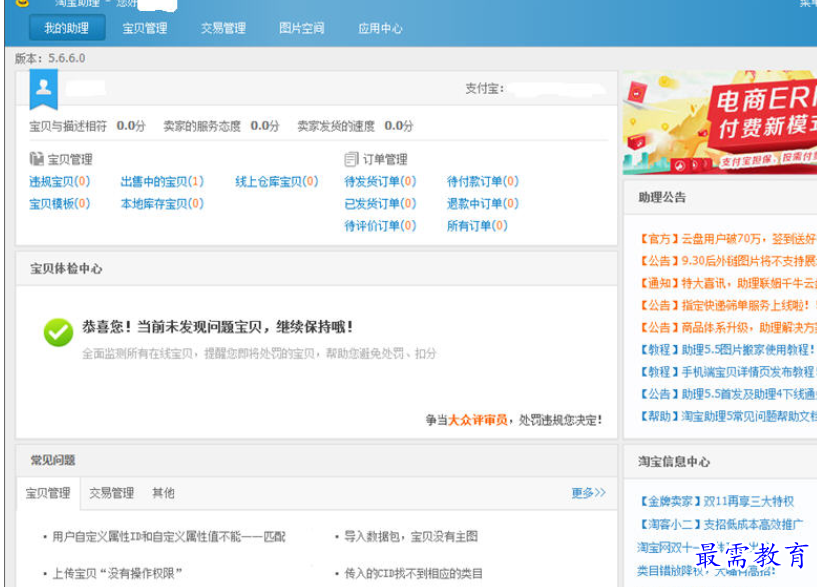Open 本地库存宝贝(0) link

162,203
